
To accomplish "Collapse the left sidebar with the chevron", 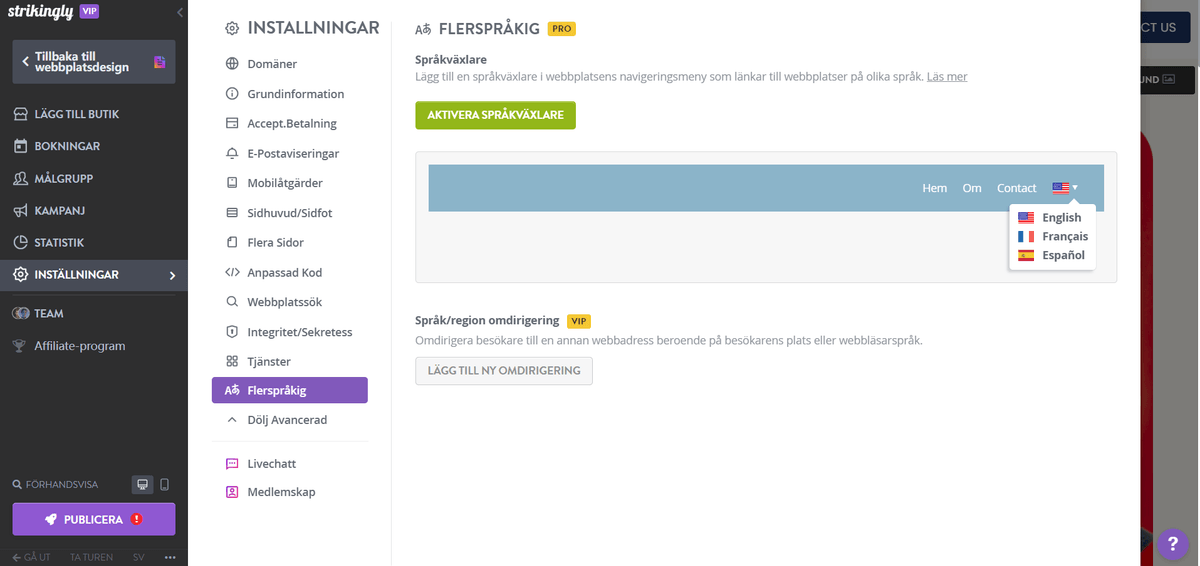I will click(179, 13).
